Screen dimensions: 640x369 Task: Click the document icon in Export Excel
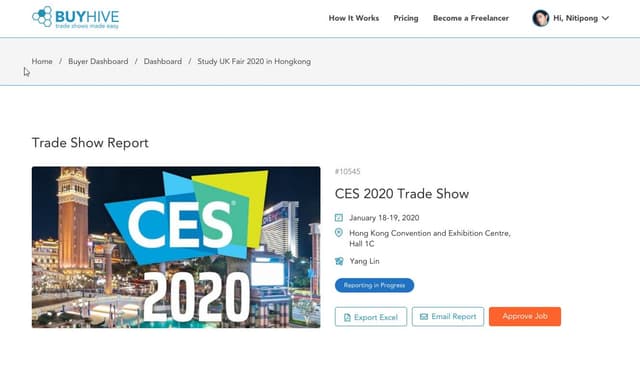point(347,317)
